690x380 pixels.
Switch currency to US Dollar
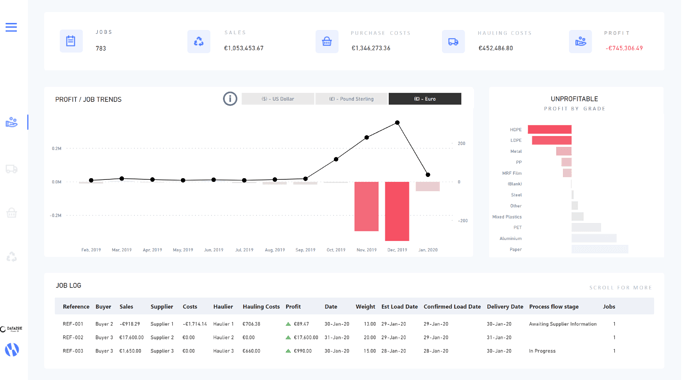click(x=278, y=99)
